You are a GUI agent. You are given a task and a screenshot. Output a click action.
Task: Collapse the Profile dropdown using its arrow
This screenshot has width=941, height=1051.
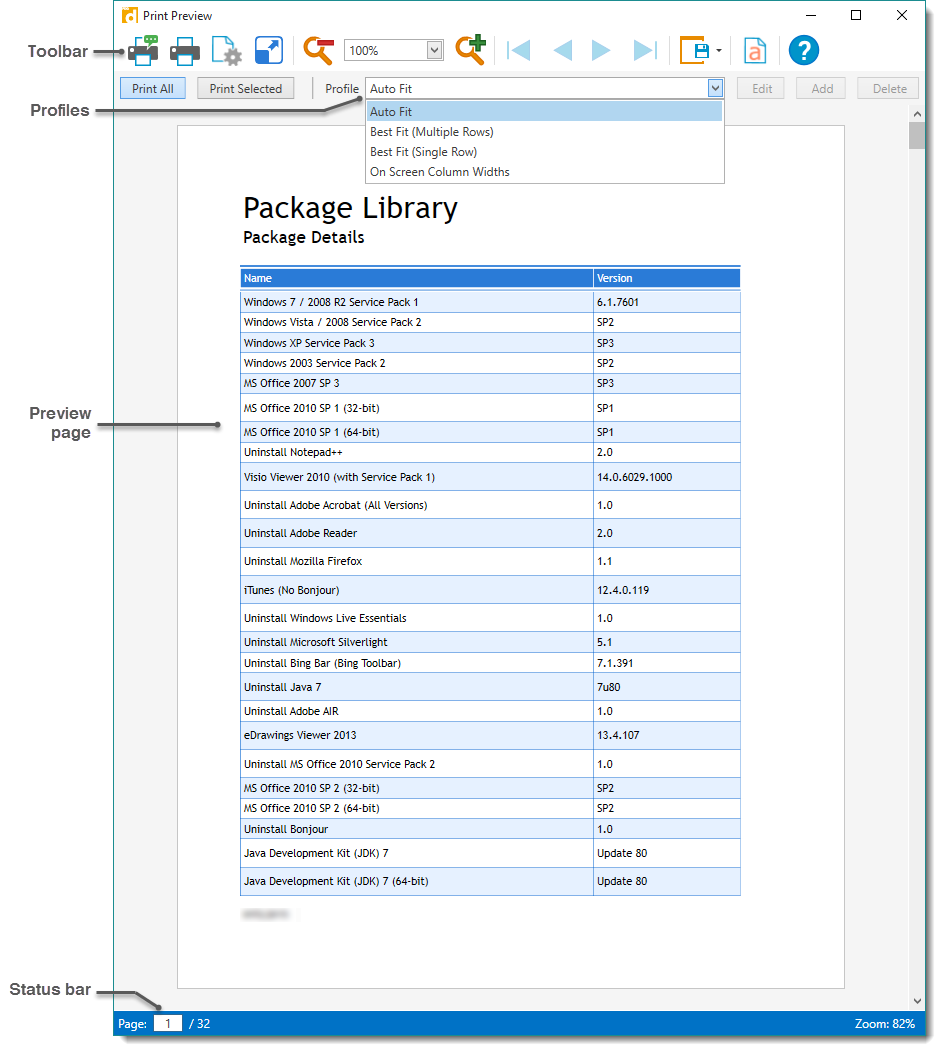tap(715, 88)
